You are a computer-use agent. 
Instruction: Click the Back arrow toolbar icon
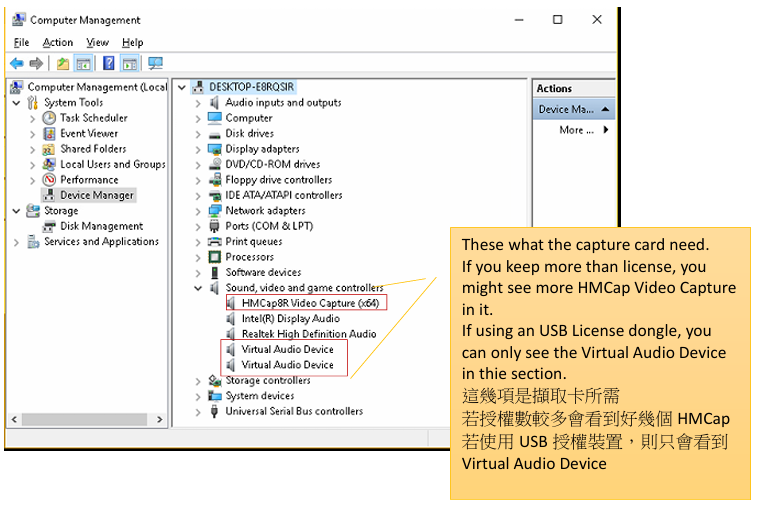(17, 63)
